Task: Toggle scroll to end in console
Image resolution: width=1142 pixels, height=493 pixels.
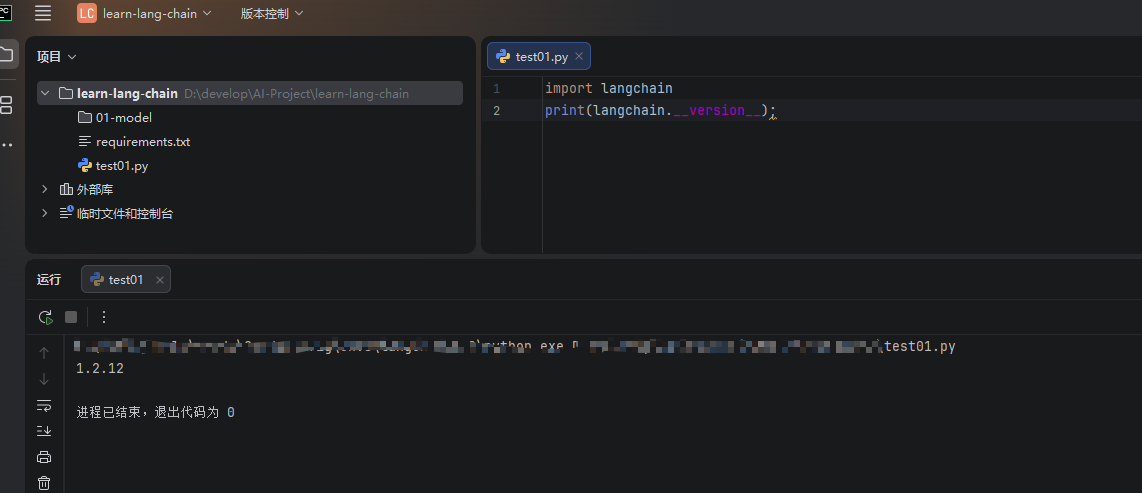Action: tap(44, 431)
